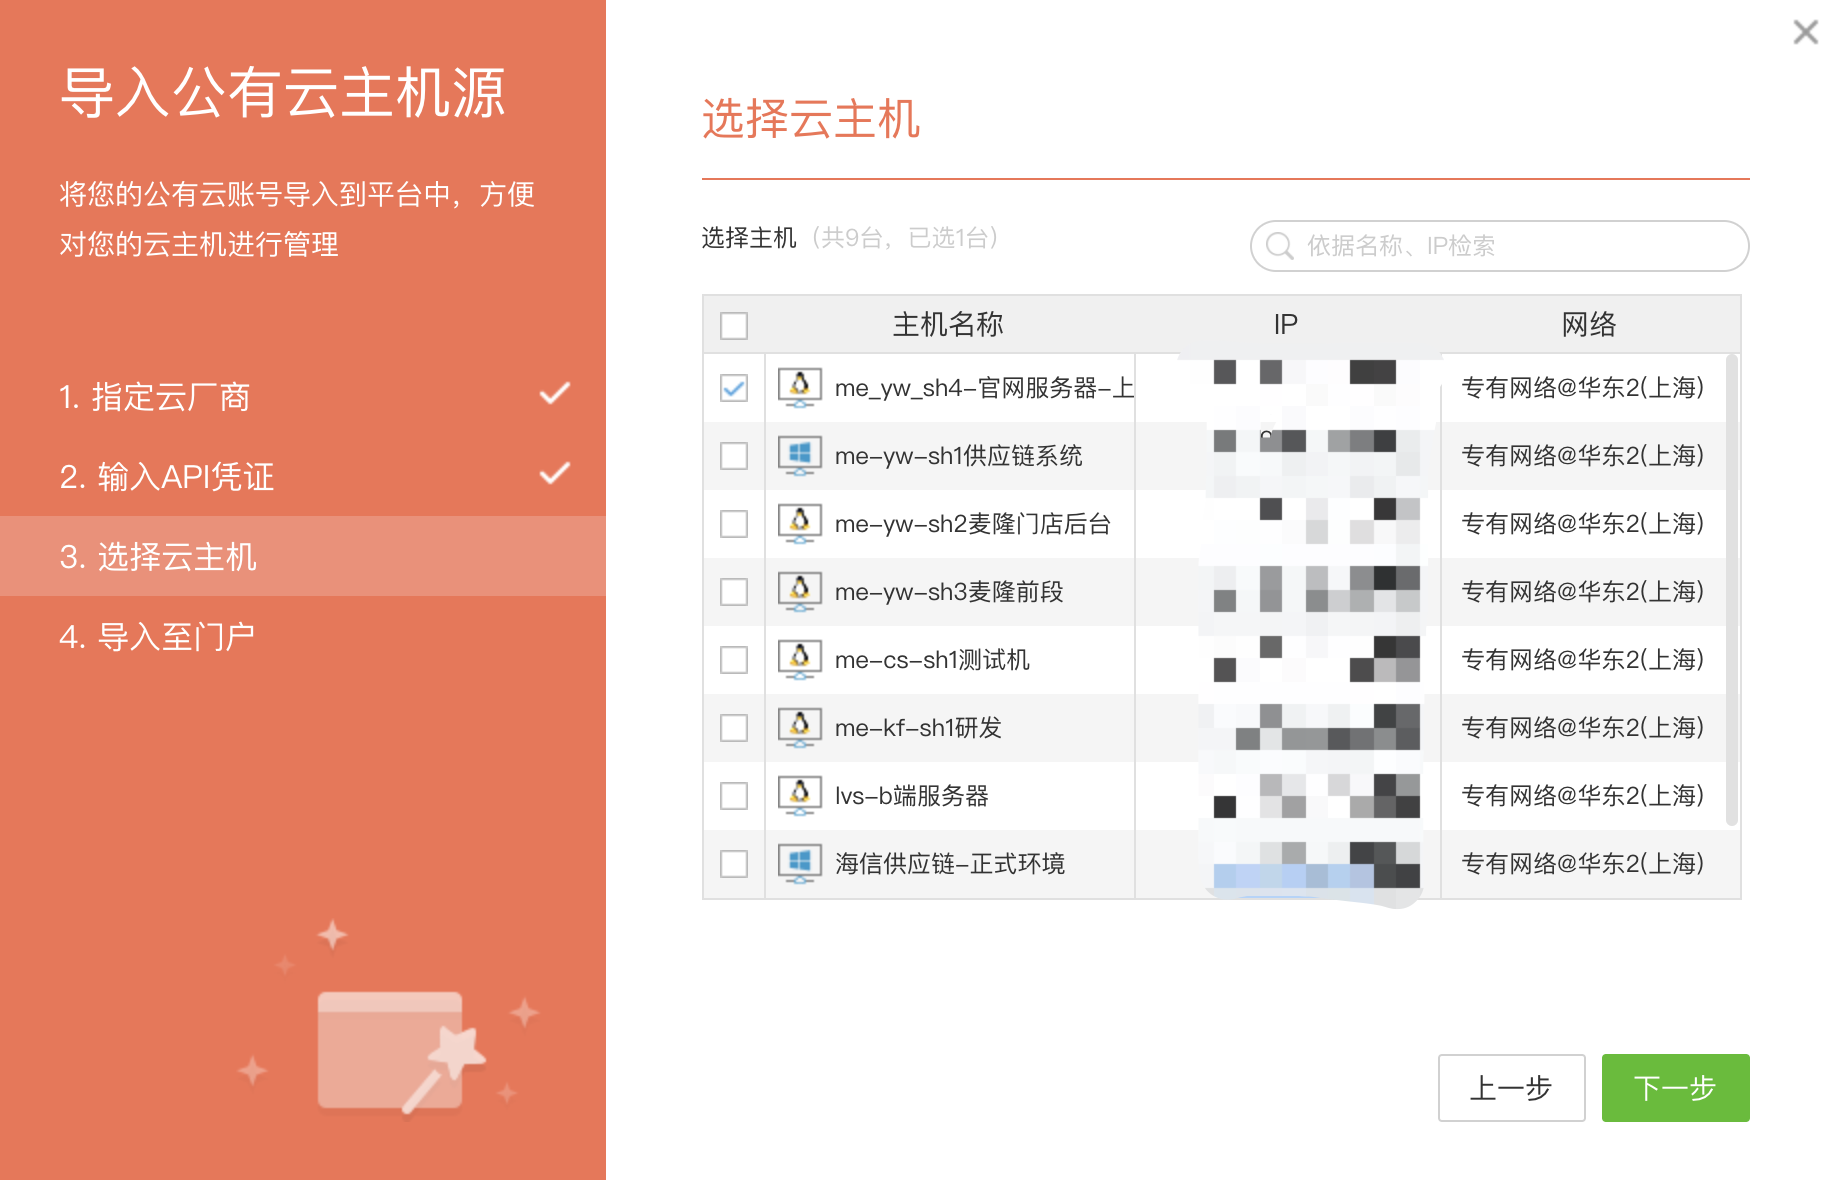Go to step 1 指定云厂商
Image resolution: width=1834 pixels, height=1180 pixels.
click(155, 397)
